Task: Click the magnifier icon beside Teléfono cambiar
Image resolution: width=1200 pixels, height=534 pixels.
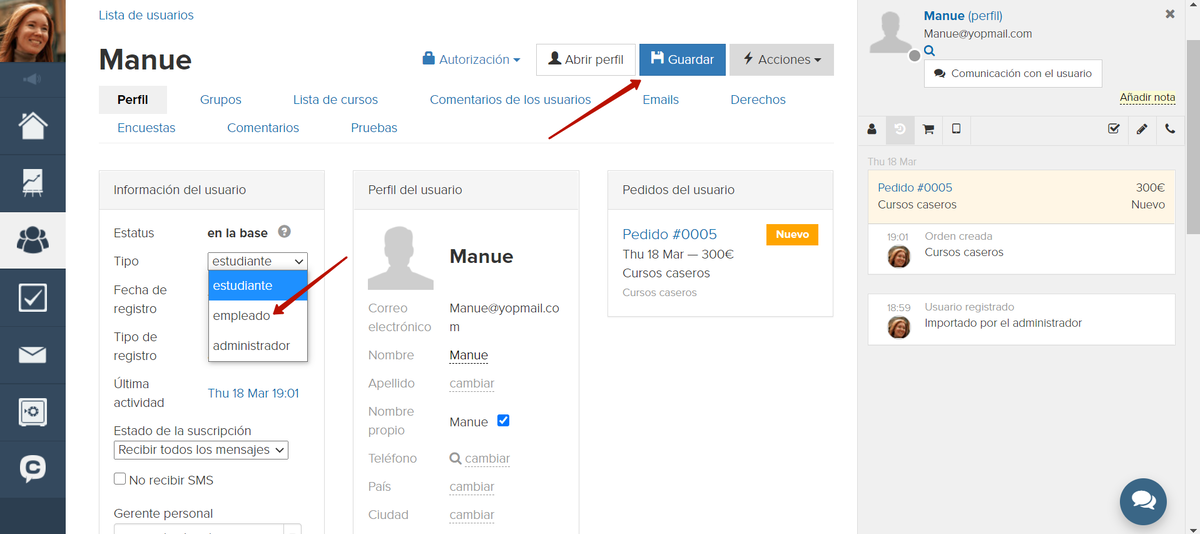Action: [x=456, y=459]
